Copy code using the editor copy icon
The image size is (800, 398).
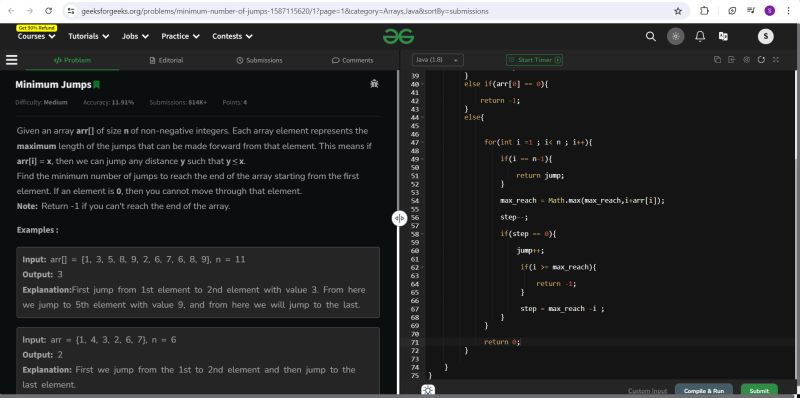click(717, 60)
